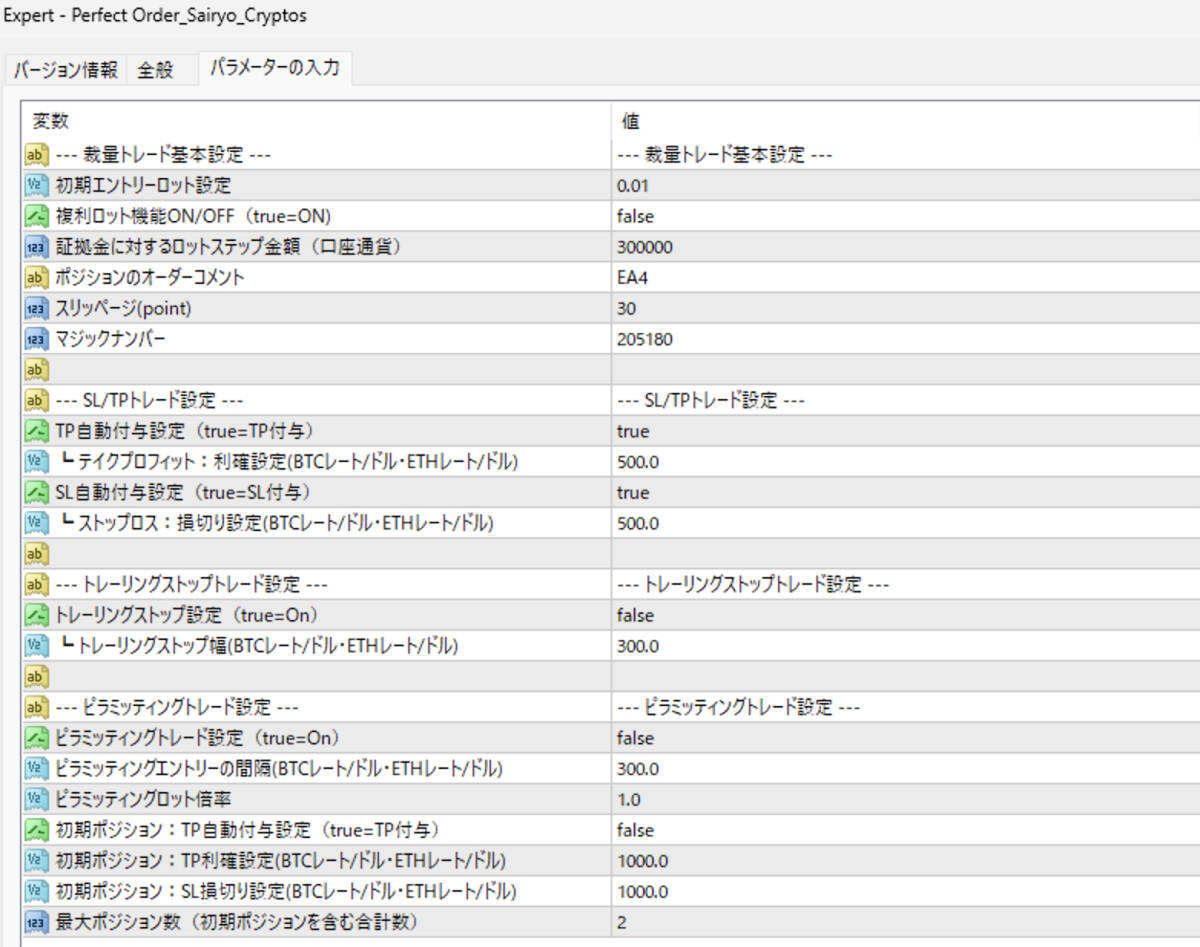Screen dimensions: 1200x947
Task: Open the SL自動付与設定 true value dropdown
Action: tap(700, 492)
